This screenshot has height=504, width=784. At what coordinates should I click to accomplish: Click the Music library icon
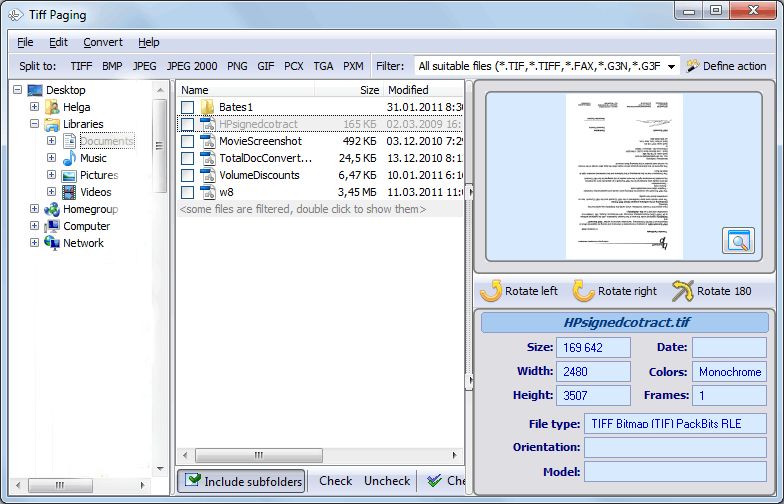[x=69, y=158]
